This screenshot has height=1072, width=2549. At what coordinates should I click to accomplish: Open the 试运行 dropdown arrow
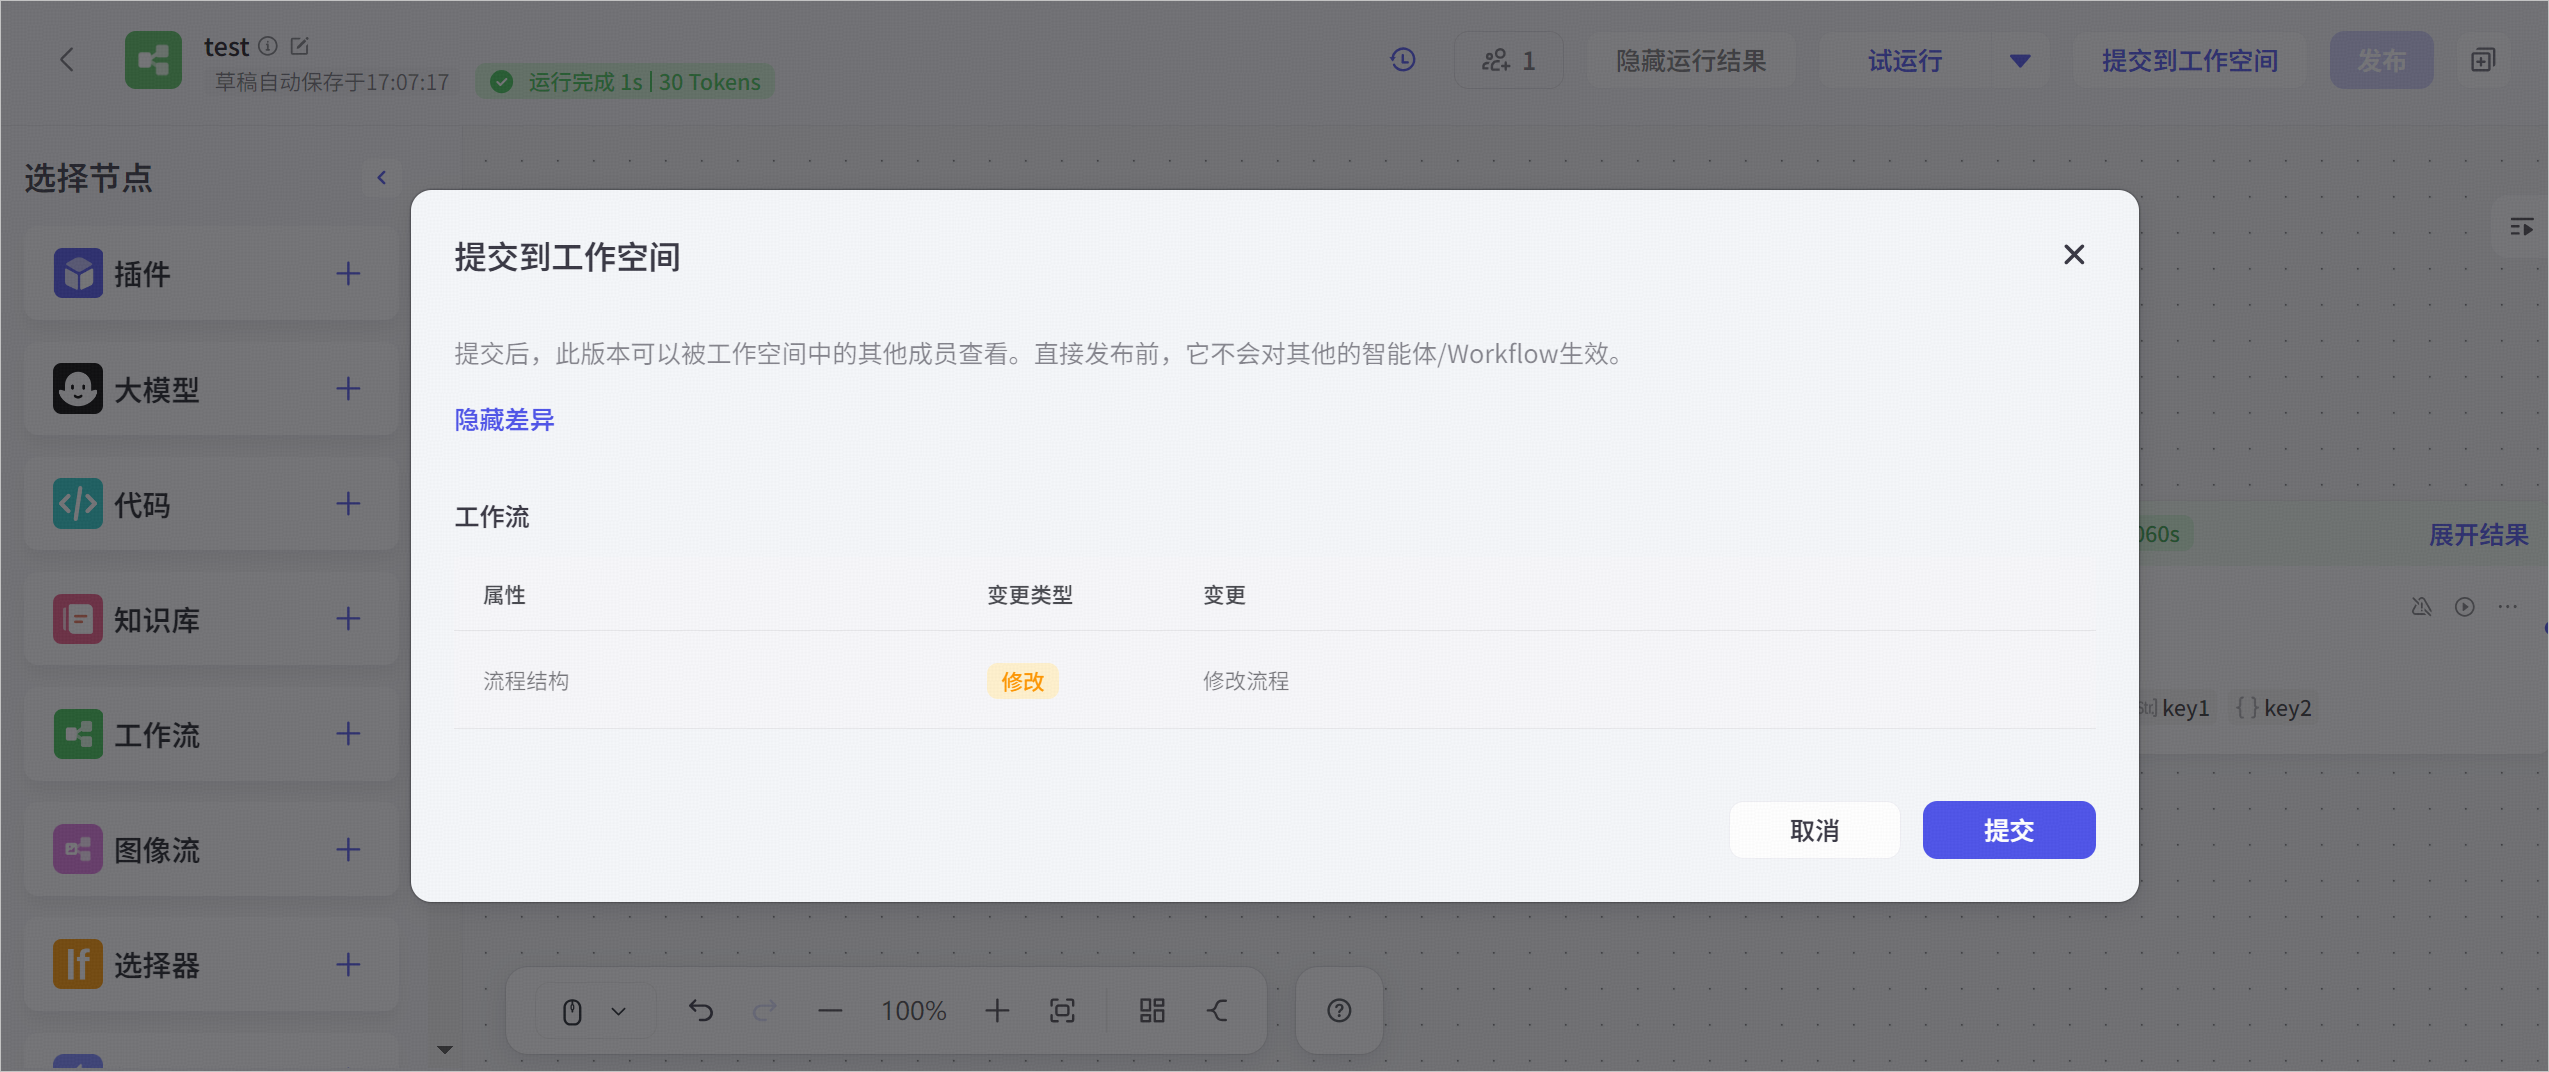pyautogui.click(x=2019, y=61)
